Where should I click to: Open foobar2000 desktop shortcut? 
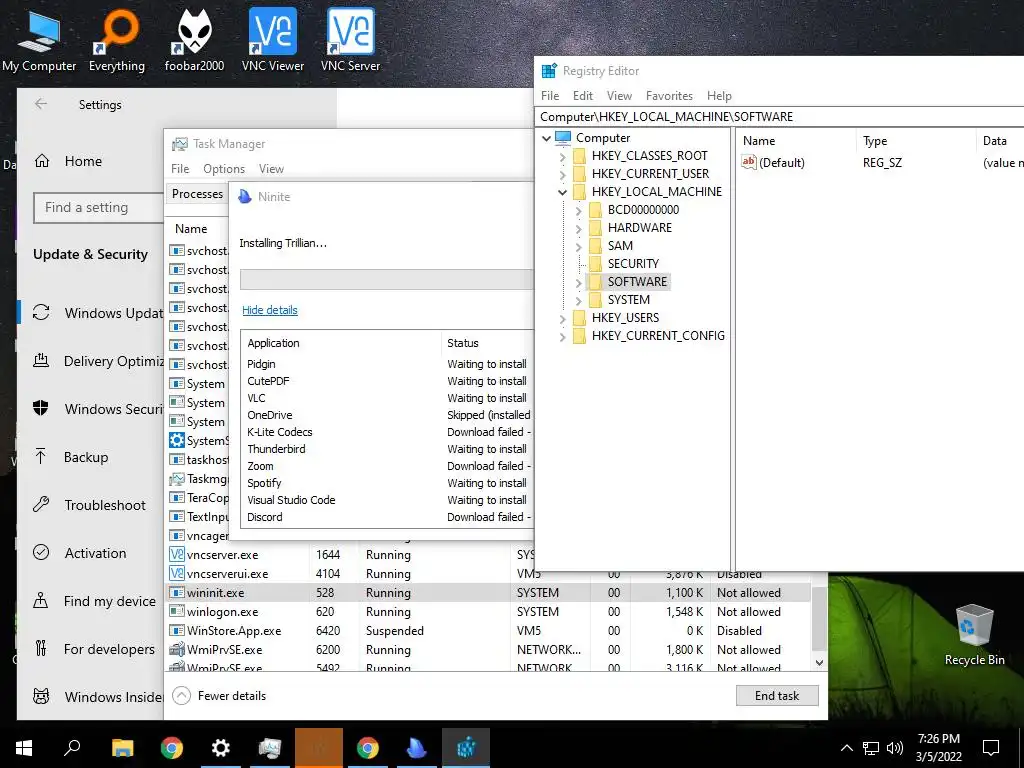pyautogui.click(x=195, y=40)
